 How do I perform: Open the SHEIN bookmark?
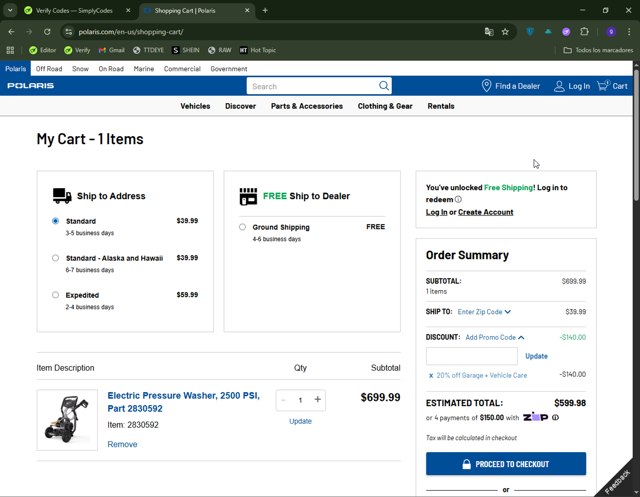click(186, 50)
